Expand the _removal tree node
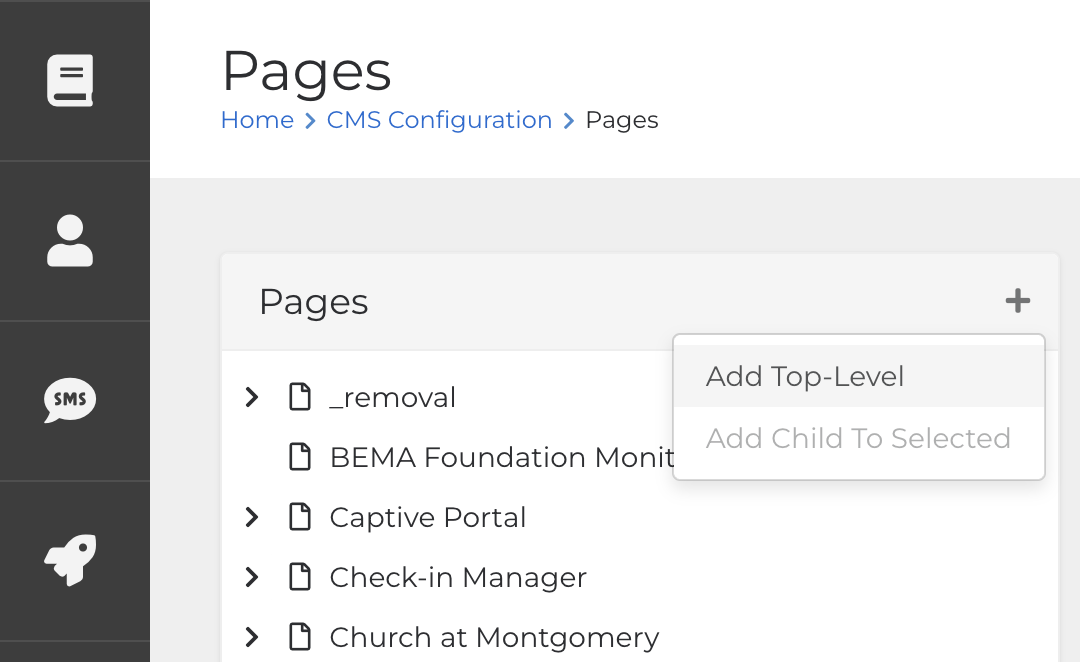This screenshot has width=1080, height=662. [252, 397]
